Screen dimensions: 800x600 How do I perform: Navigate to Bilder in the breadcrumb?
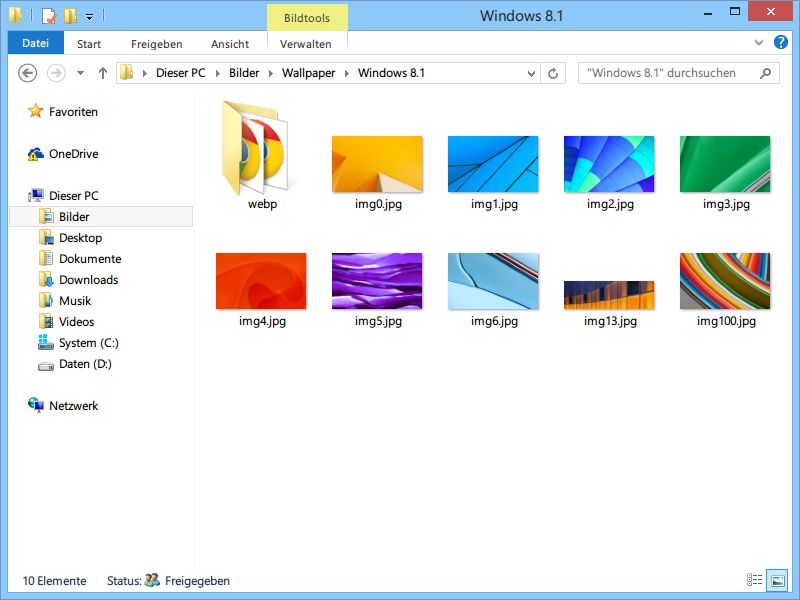(x=244, y=73)
